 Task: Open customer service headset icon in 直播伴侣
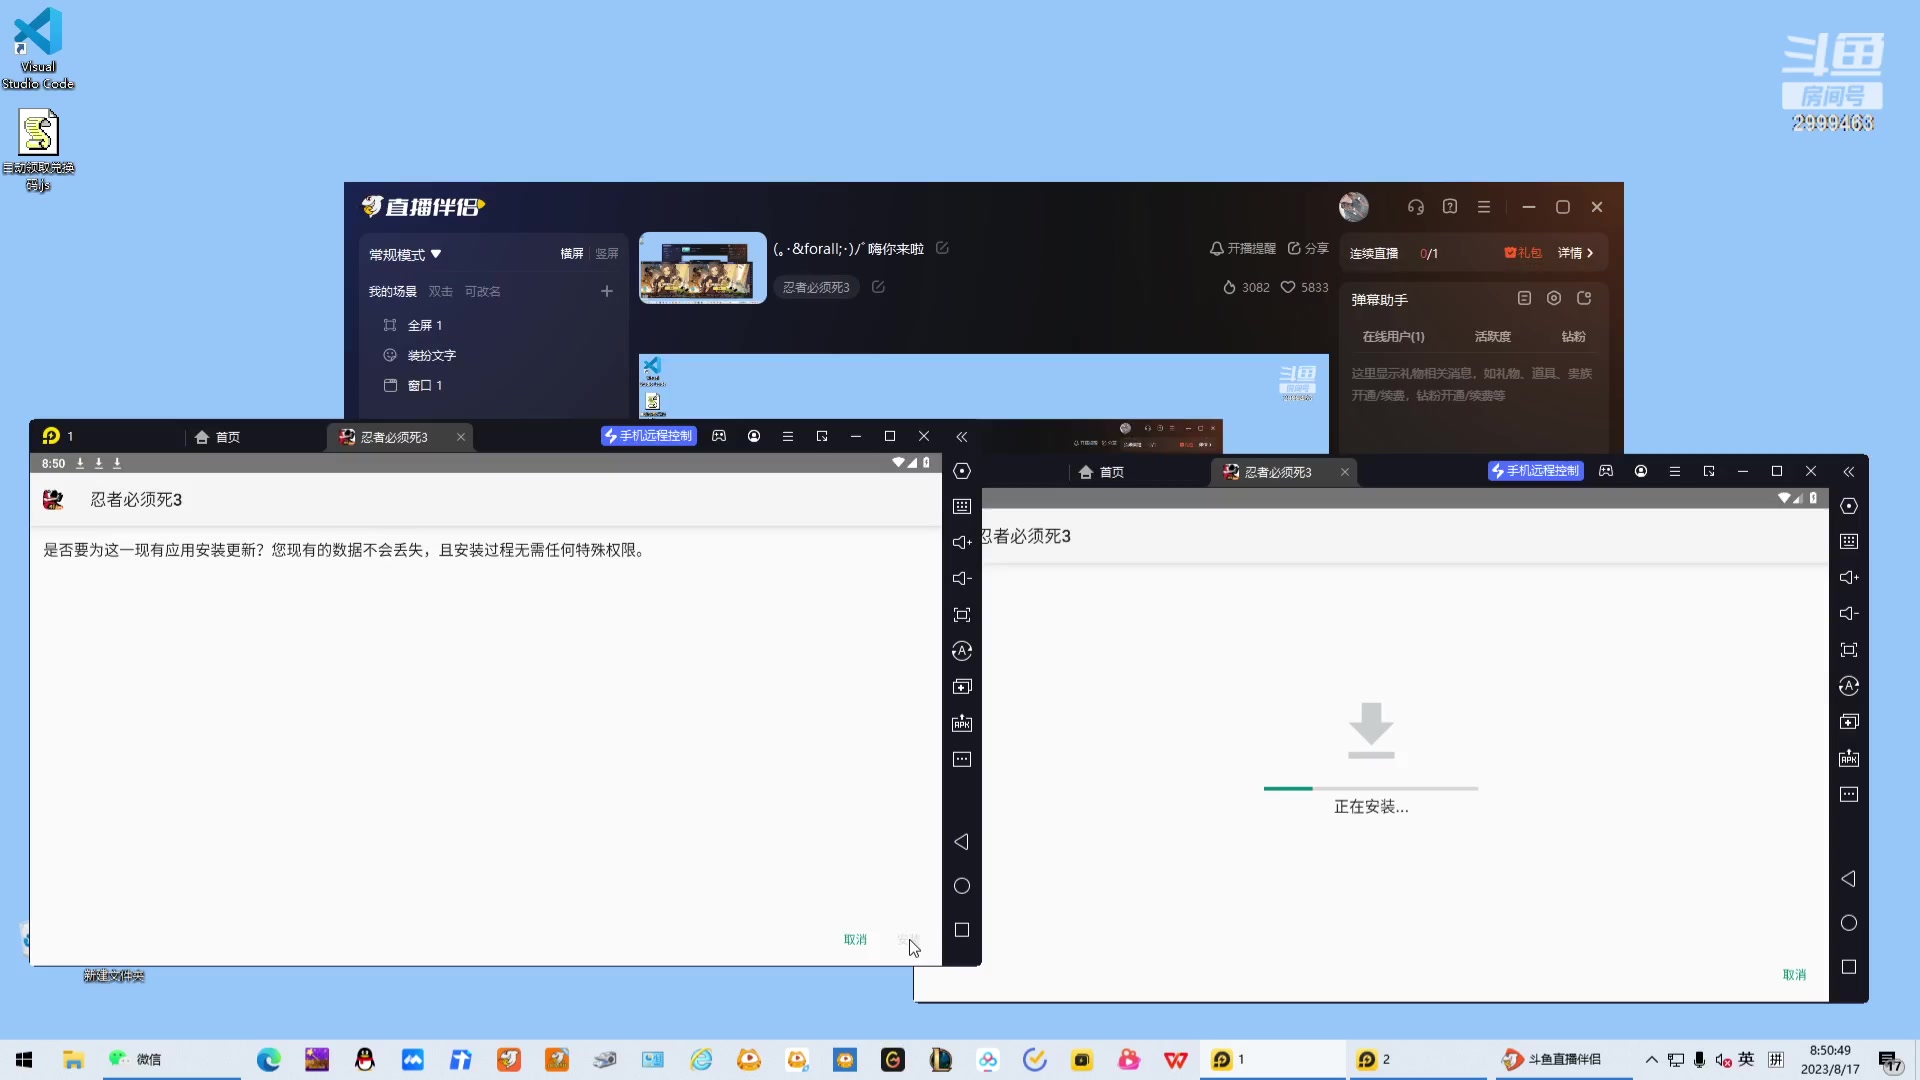[1416, 207]
